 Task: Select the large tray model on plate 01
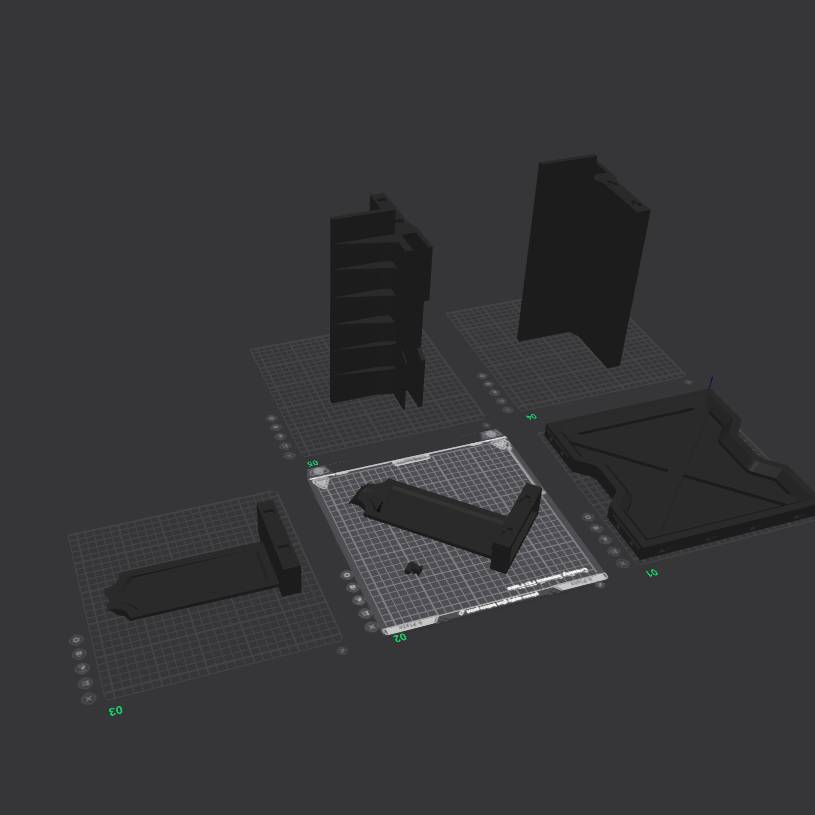[681, 473]
